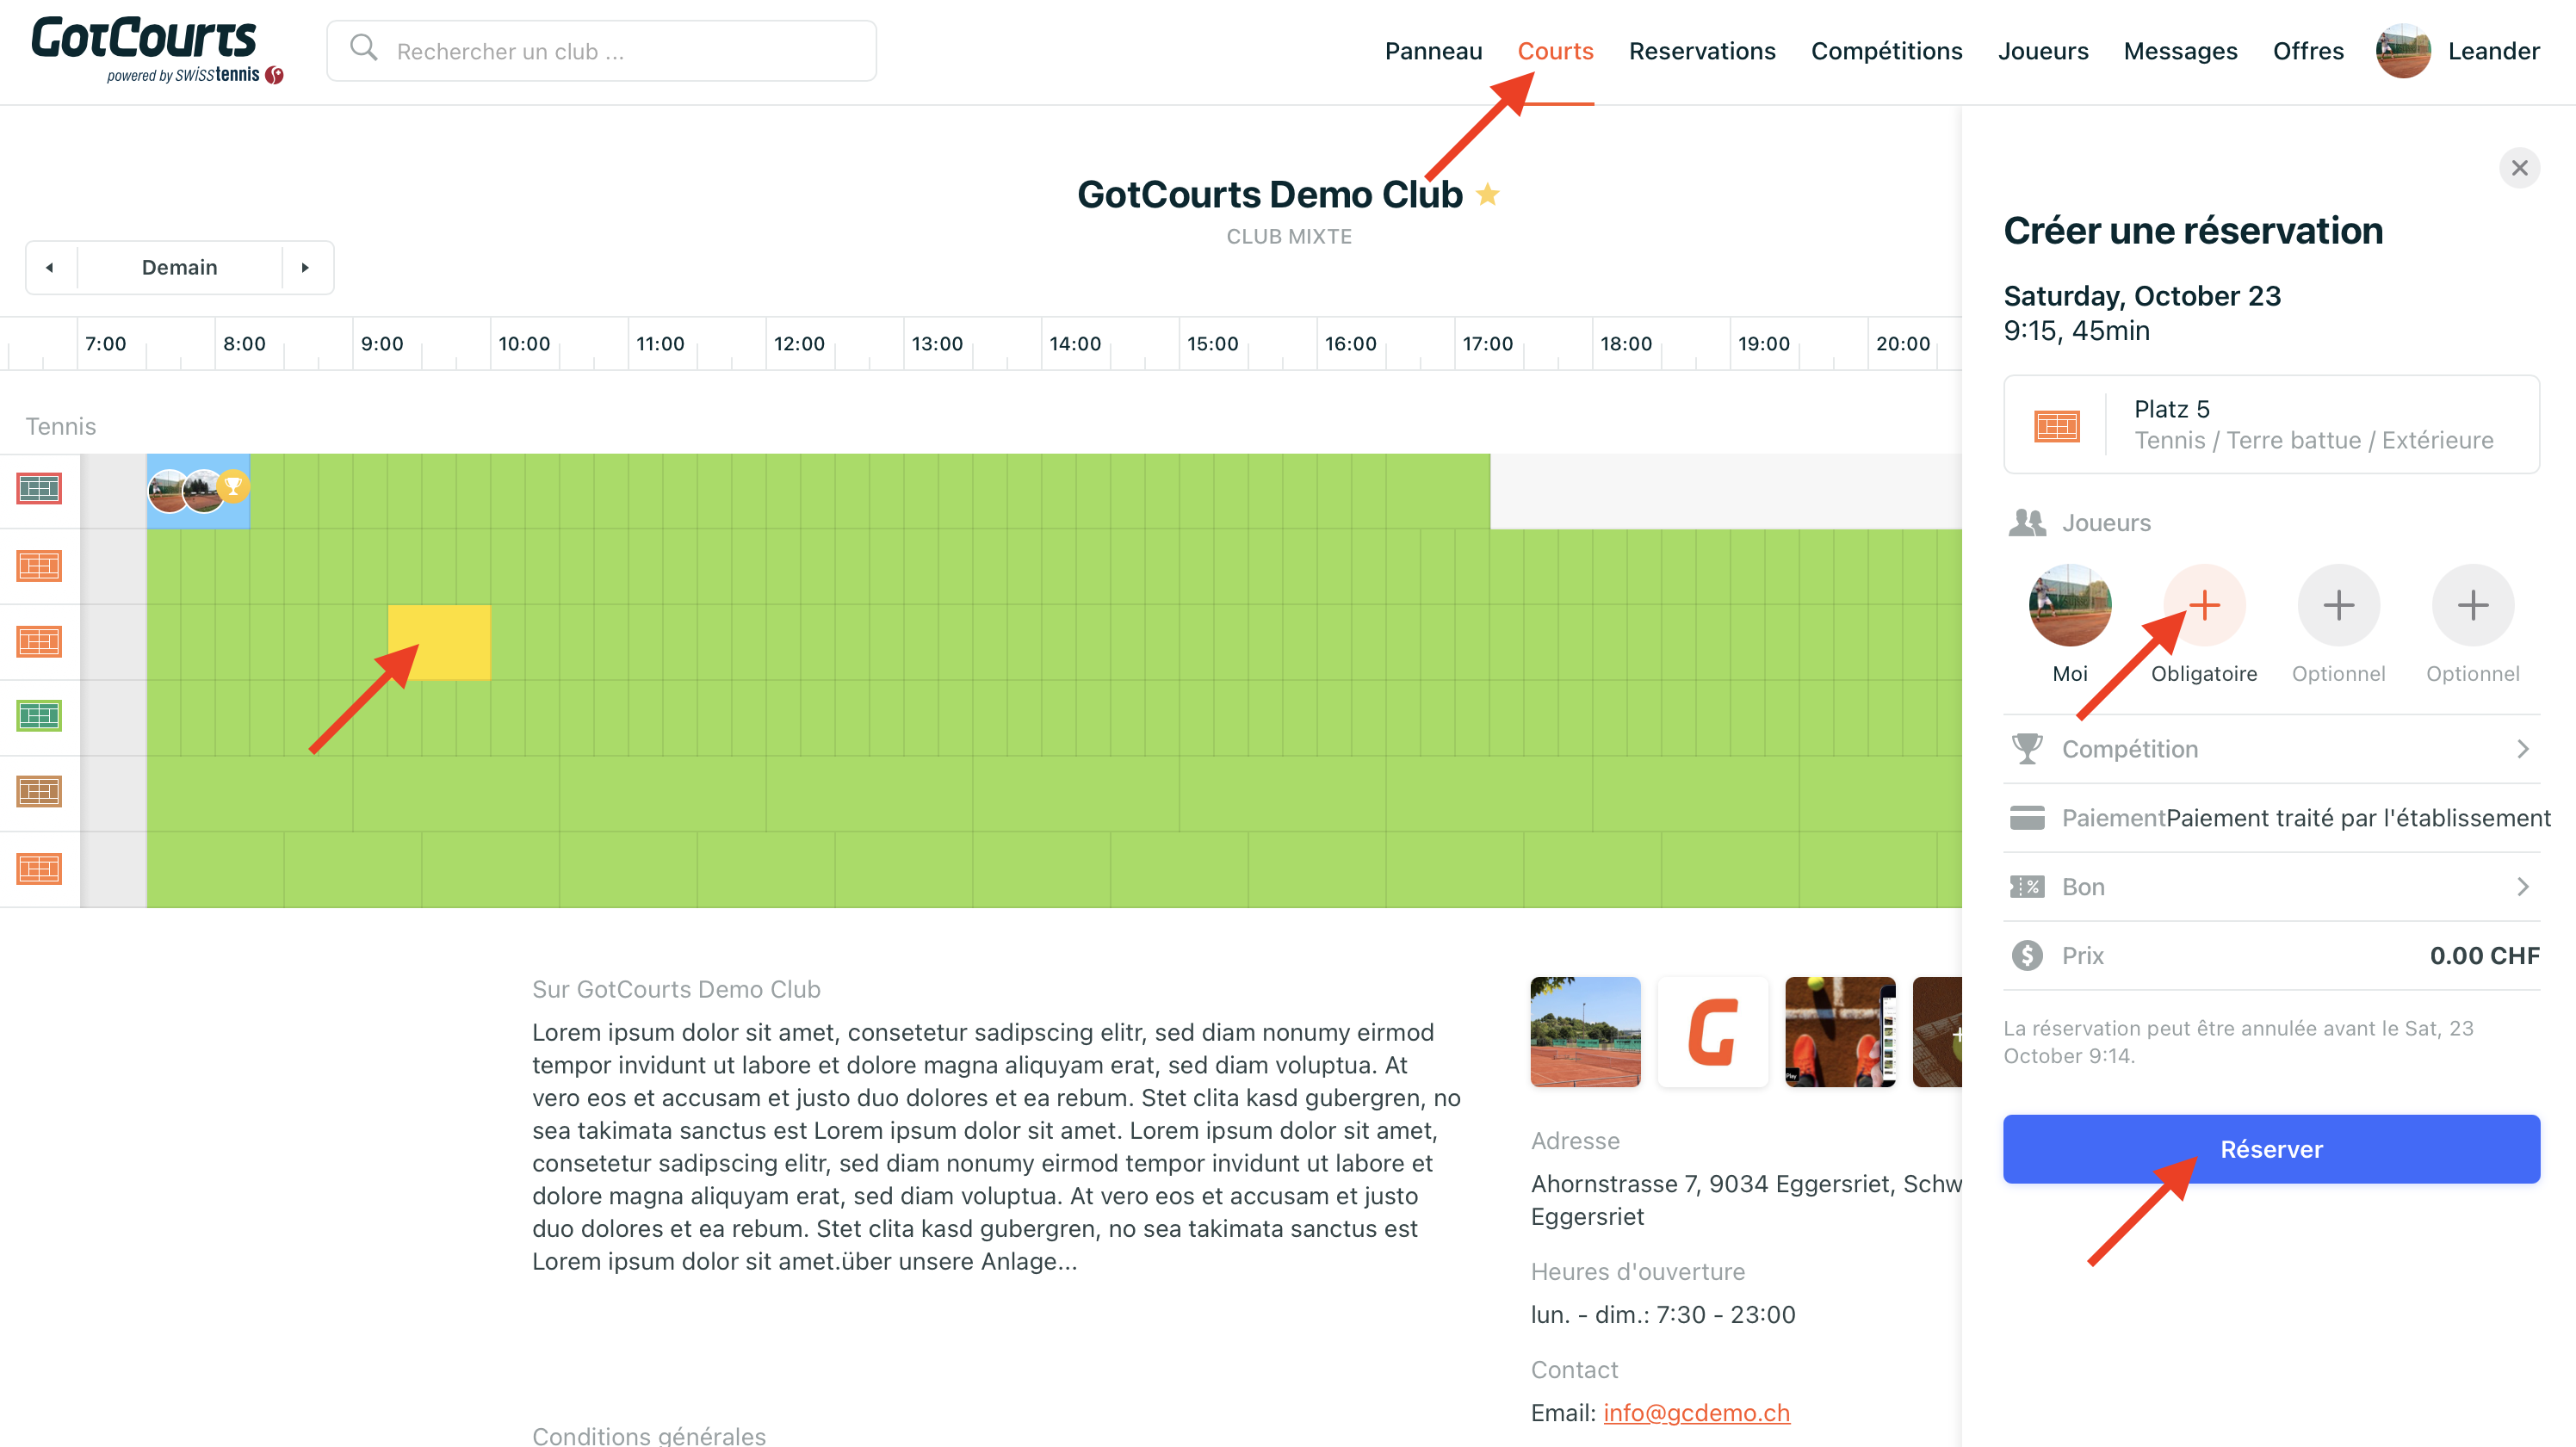Image resolution: width=2576 pixels, height=1447 pixels.
Task: Click the Paiement card icon
Action: 2027,818
